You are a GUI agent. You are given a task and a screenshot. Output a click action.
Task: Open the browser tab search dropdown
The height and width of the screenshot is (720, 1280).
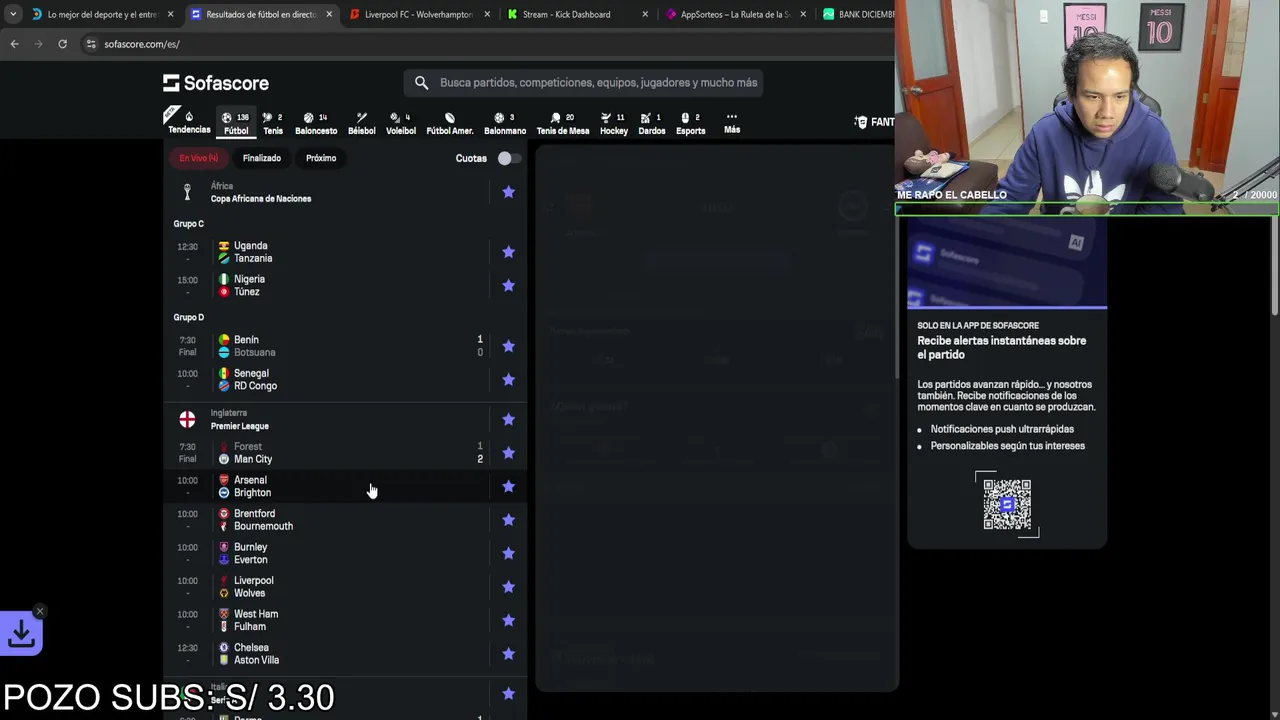point(12,15)
